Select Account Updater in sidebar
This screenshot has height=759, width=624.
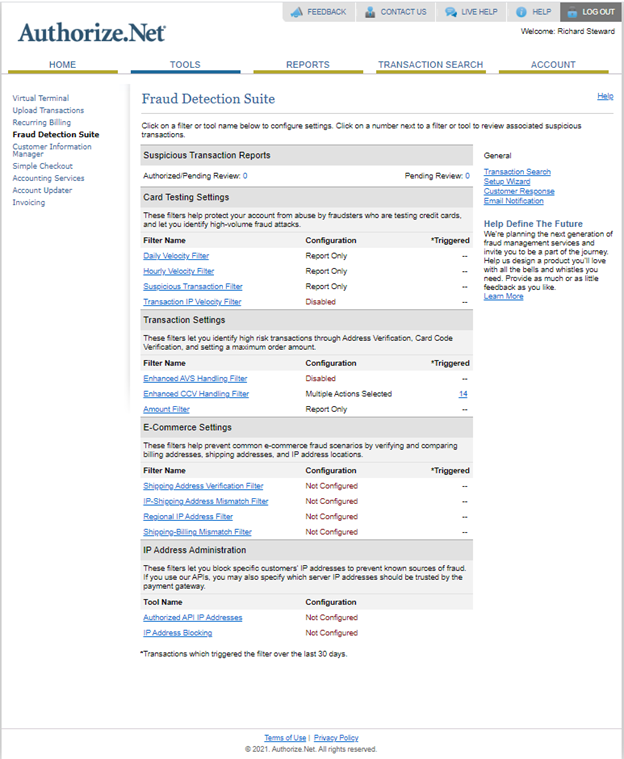pyautogui.click(x=42, y=190)
